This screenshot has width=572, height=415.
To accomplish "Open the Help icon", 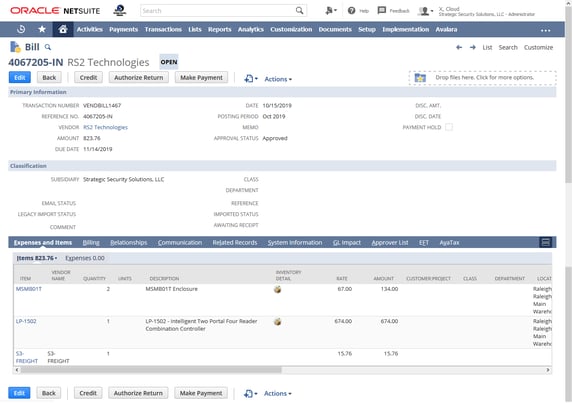I will tap(351, 11).
